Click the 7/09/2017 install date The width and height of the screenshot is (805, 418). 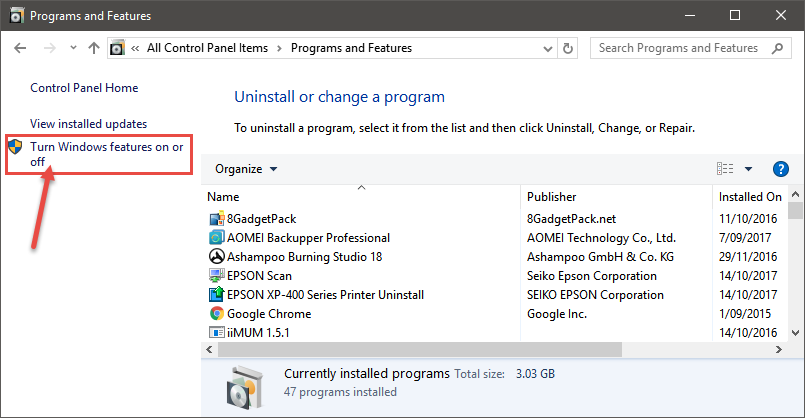pos(745,238)
